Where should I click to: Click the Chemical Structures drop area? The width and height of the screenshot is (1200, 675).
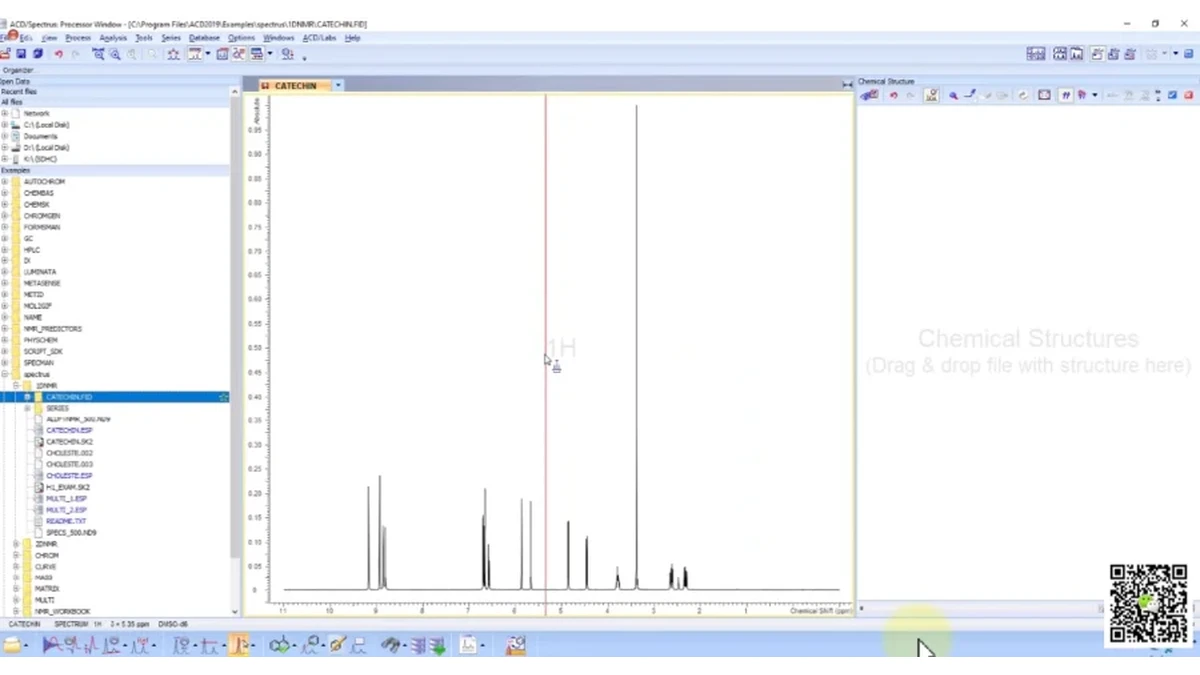pos(1028,351)
